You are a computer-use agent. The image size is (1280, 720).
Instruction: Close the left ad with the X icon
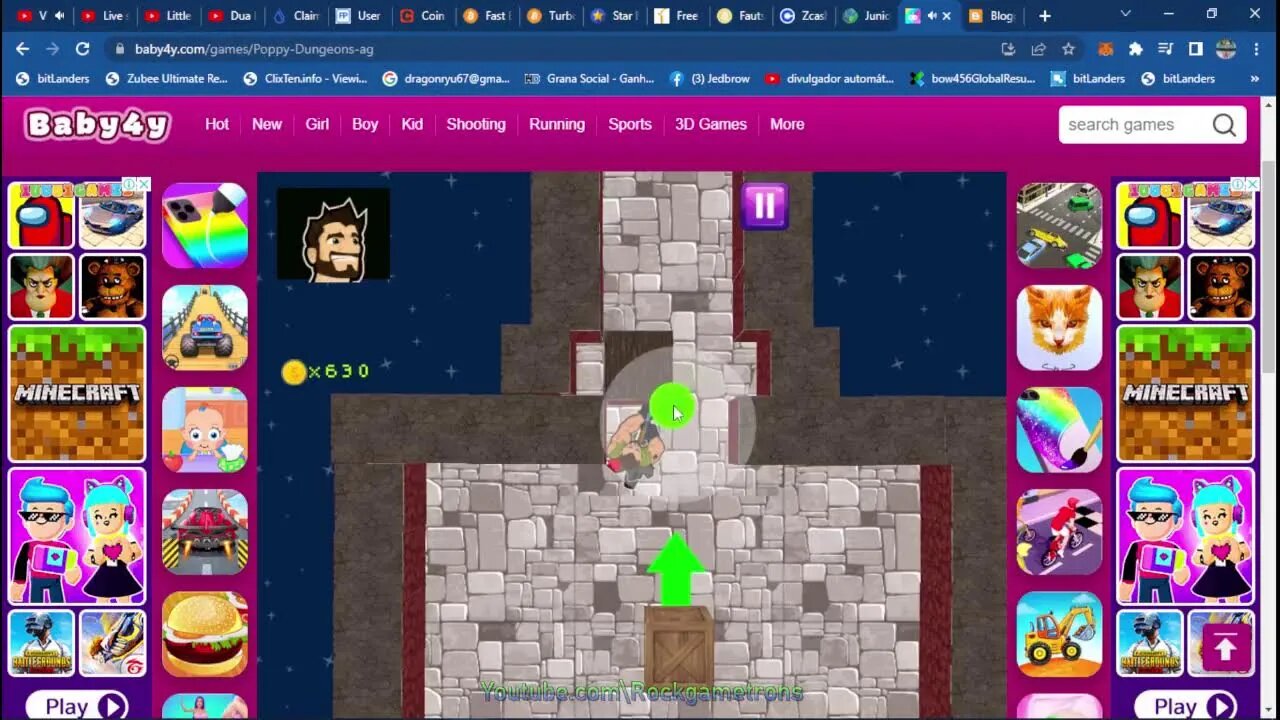click(143, 184)
